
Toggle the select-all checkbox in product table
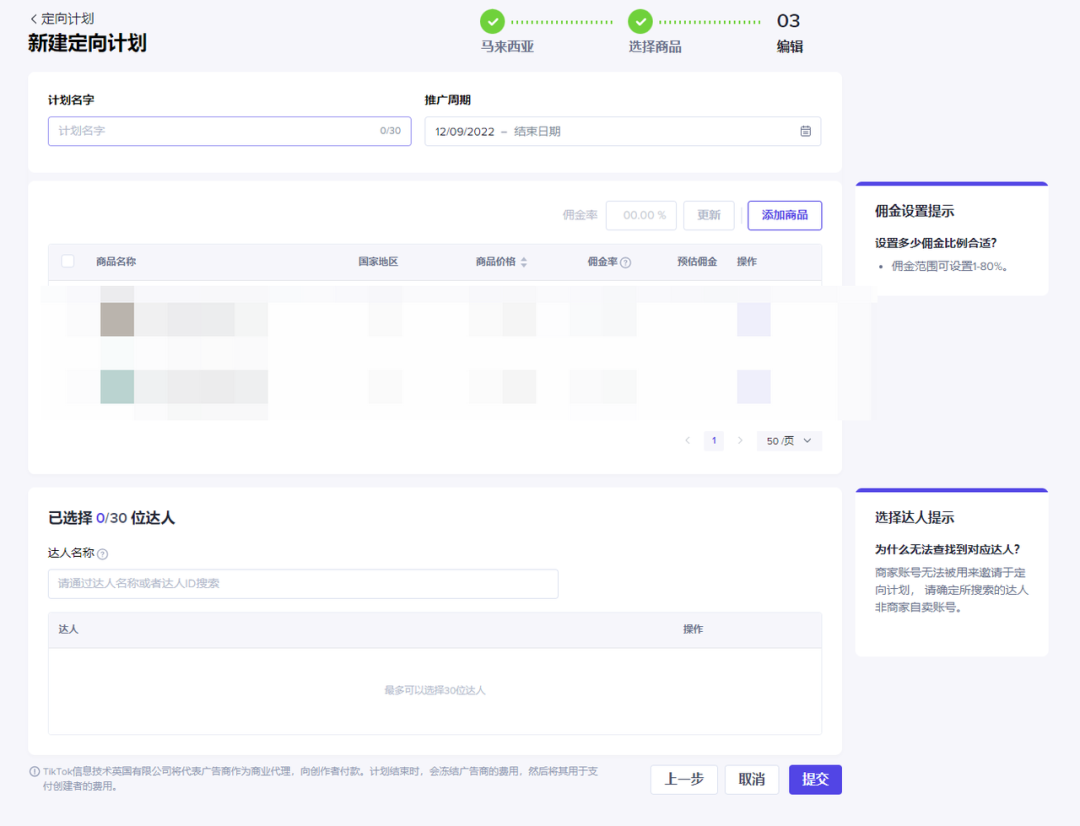[68, 261]
